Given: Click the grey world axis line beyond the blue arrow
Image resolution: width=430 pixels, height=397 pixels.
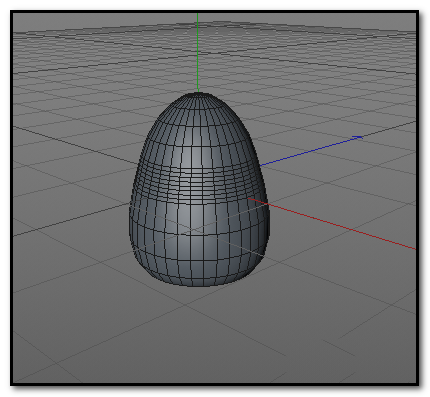Looking at the screenshot, I should pyautogui.click(x=390, y=129).
